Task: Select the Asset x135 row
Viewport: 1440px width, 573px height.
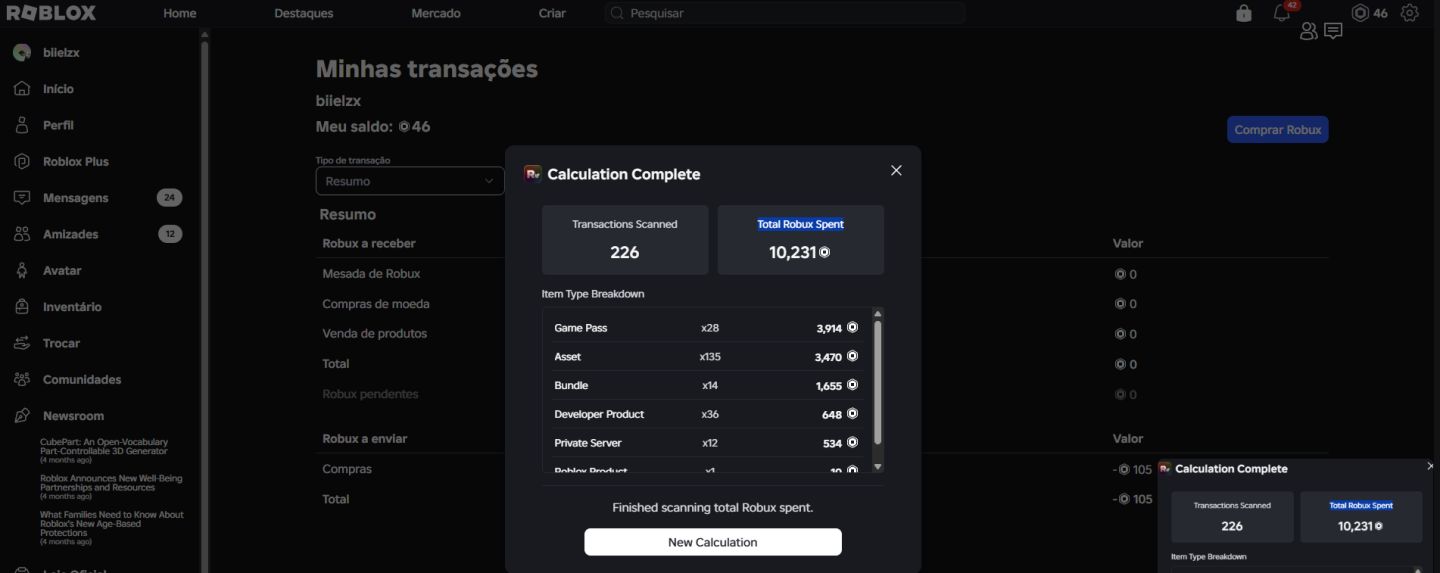Action: [x=706, y=356]
